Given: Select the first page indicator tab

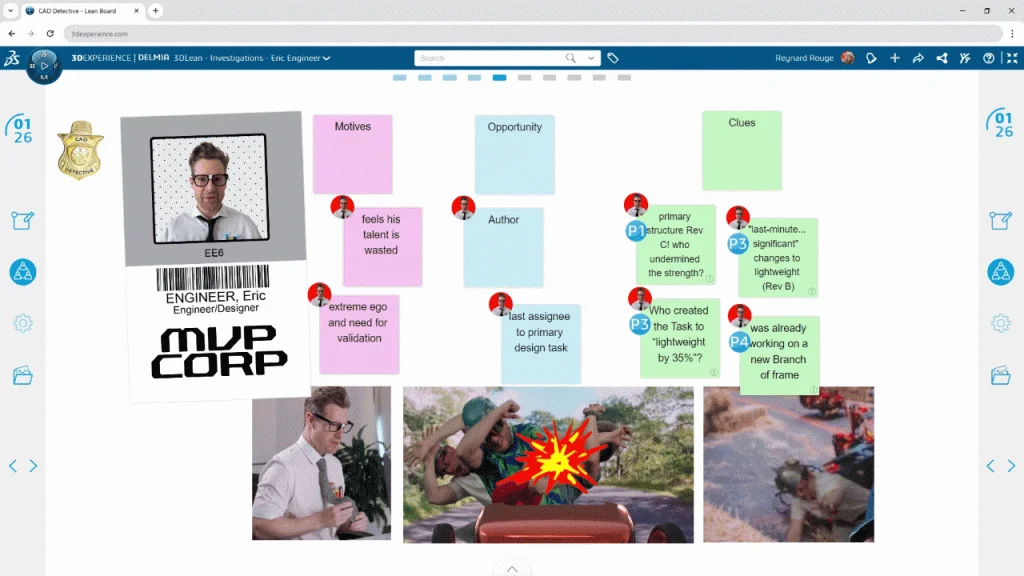Looking at the screenshot, I should tap(400, 78).
